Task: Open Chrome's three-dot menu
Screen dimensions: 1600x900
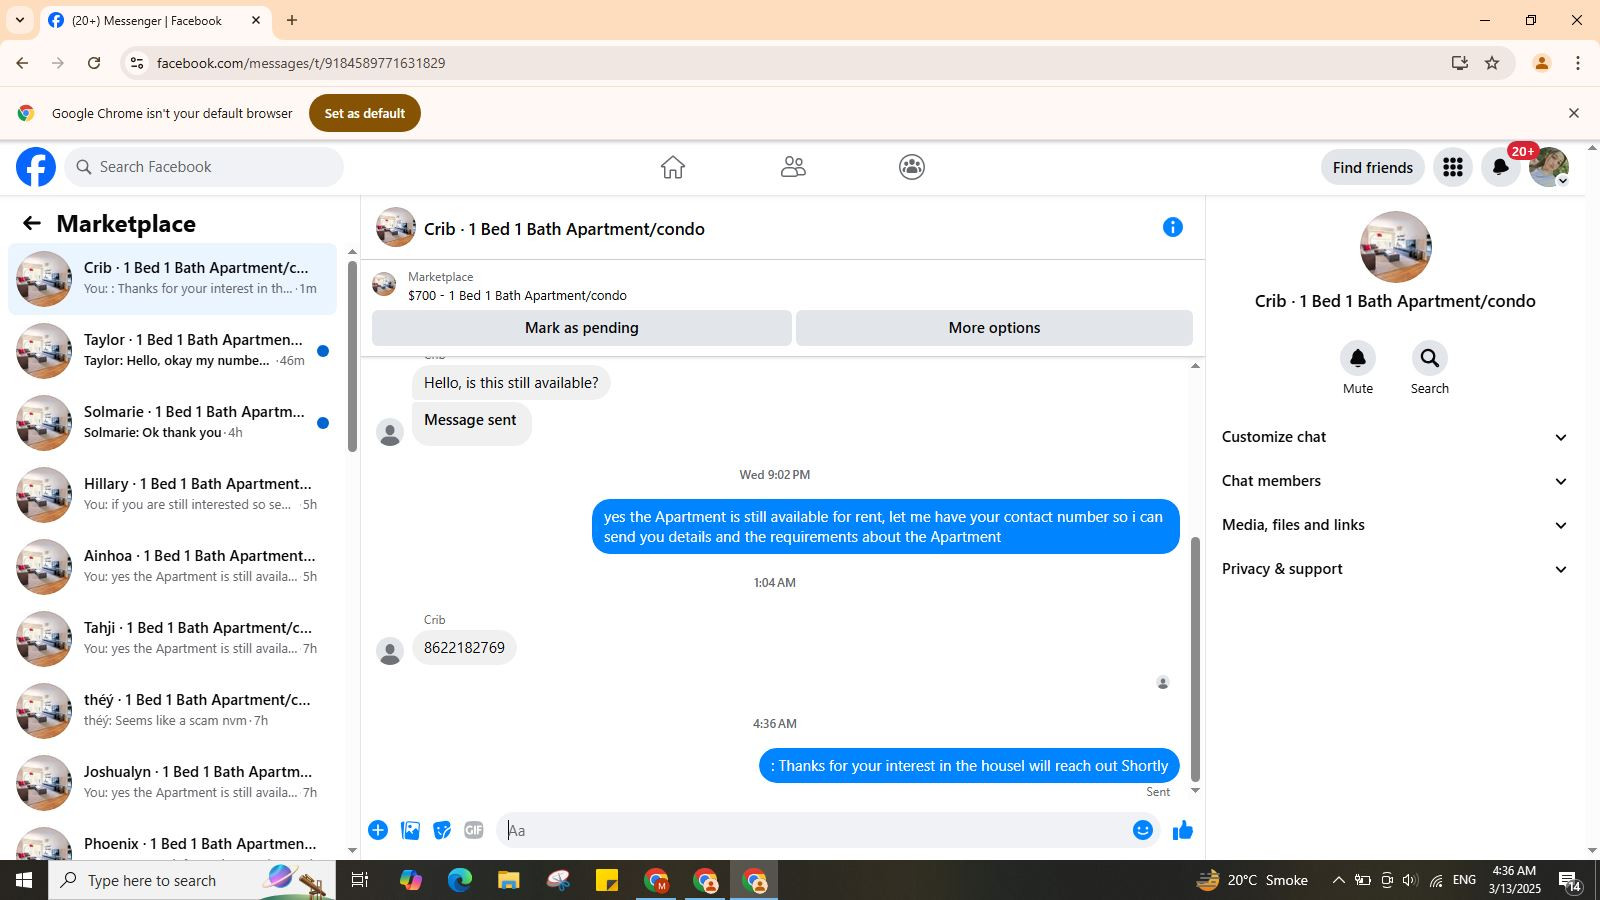Action: (x=1578, y=63)
